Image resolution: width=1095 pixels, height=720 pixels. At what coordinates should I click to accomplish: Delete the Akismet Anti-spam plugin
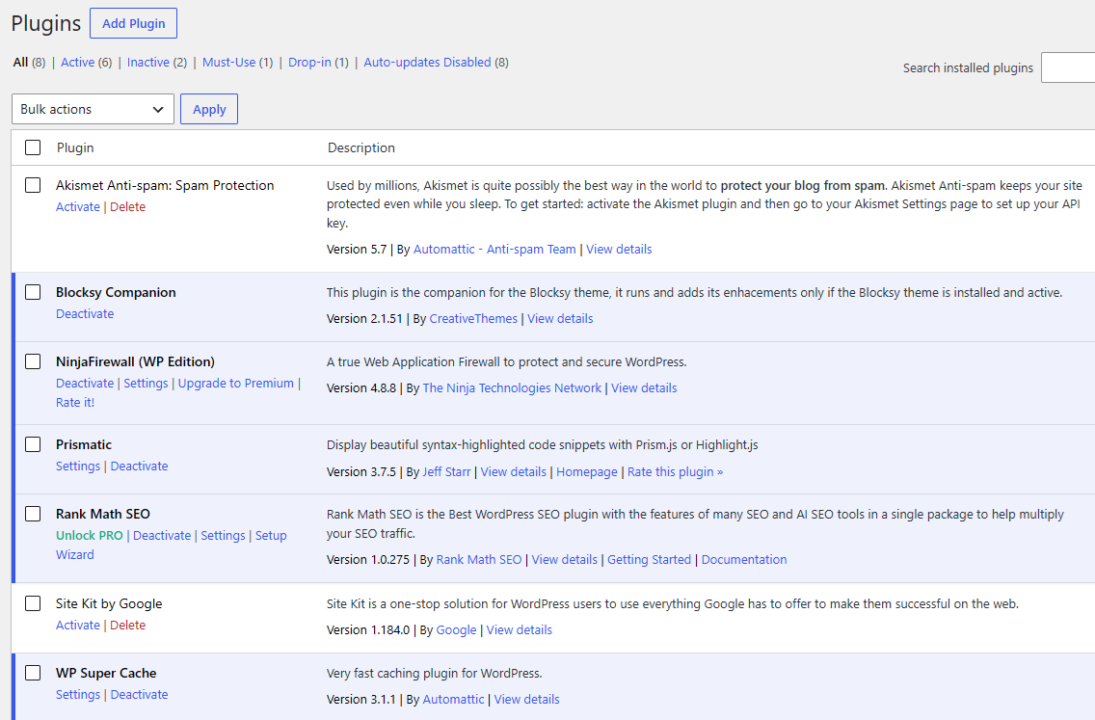tap(128, 207)
